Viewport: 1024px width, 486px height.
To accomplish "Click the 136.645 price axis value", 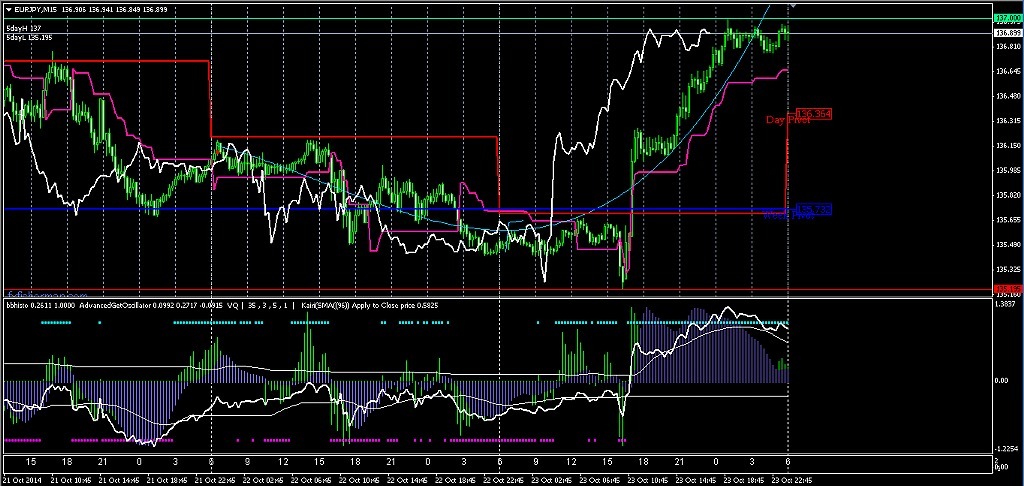I will (1006, 71).
